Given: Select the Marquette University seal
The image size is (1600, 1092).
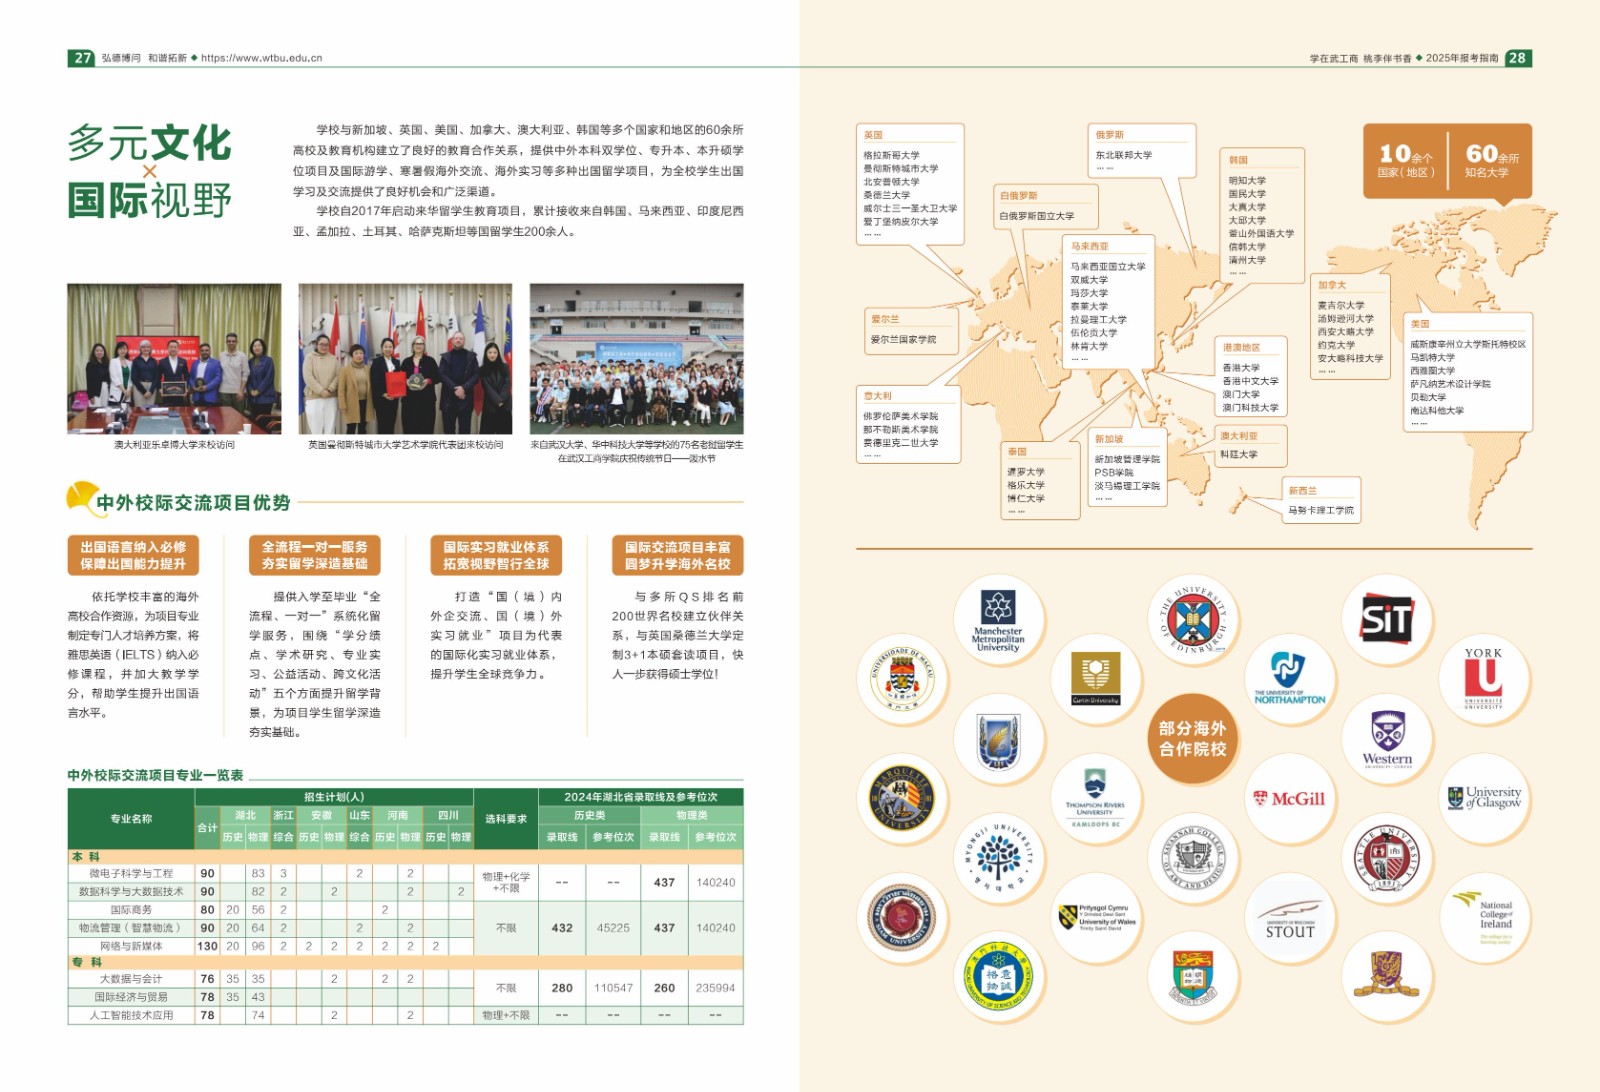Looking at the screenshot, I should click(x=903, y=798).
